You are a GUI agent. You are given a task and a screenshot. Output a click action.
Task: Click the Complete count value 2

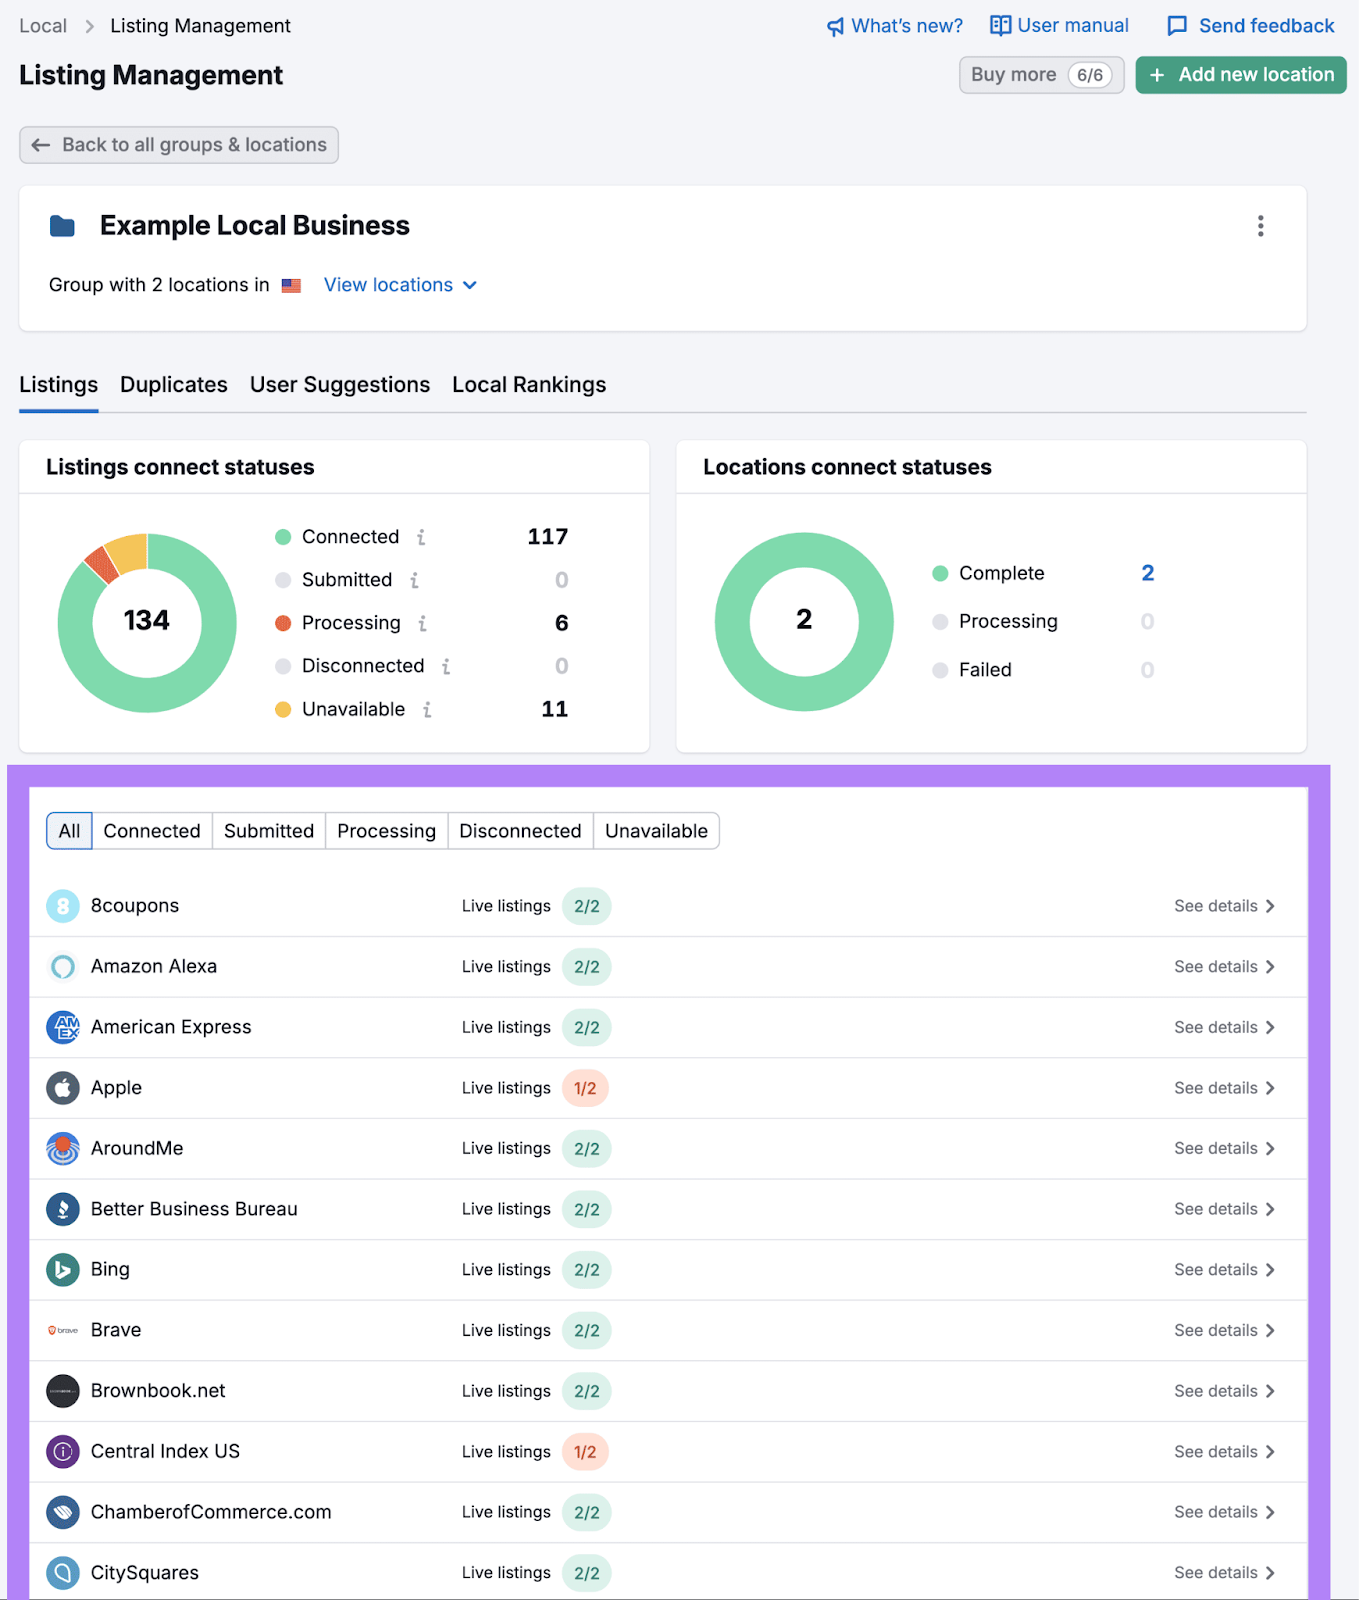1148,573
